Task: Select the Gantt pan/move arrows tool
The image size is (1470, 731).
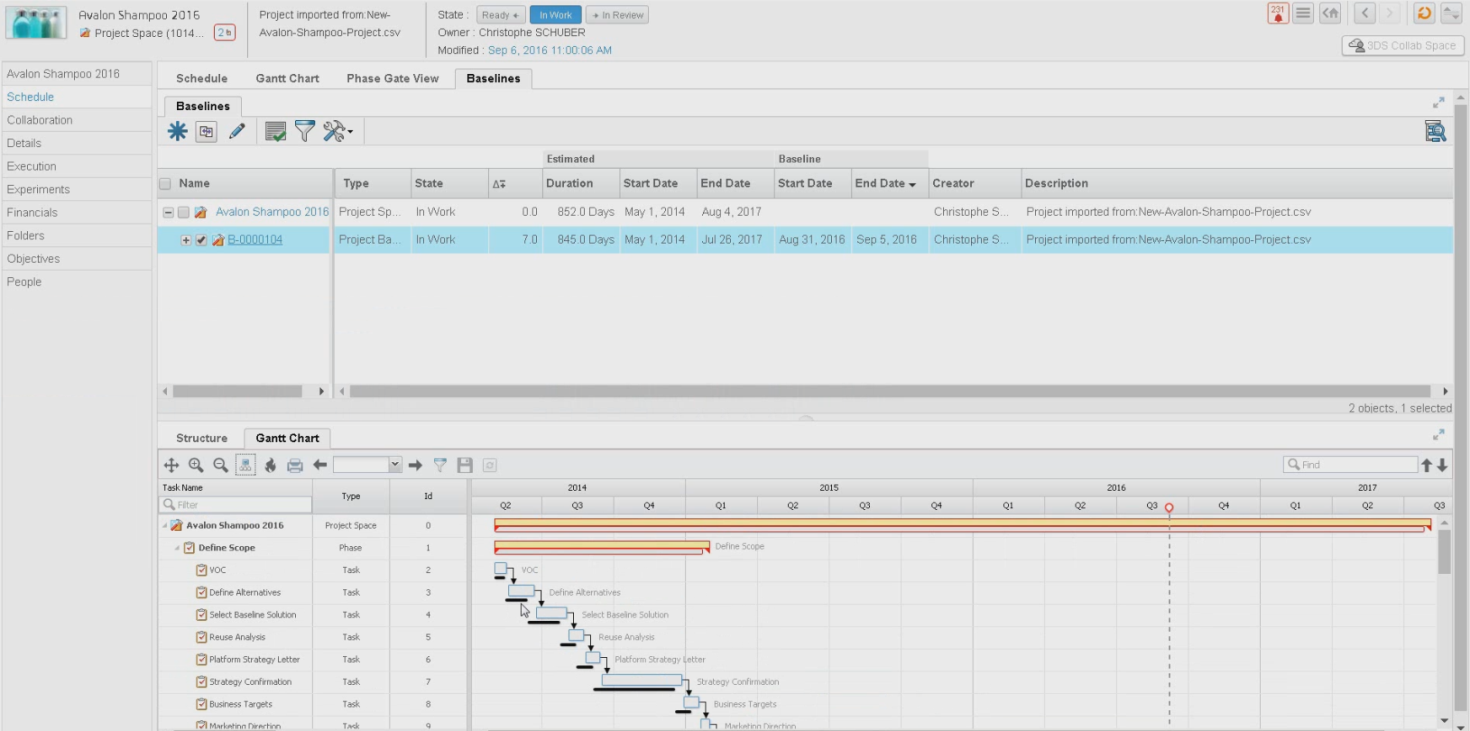Action: [x=171, y=465]
